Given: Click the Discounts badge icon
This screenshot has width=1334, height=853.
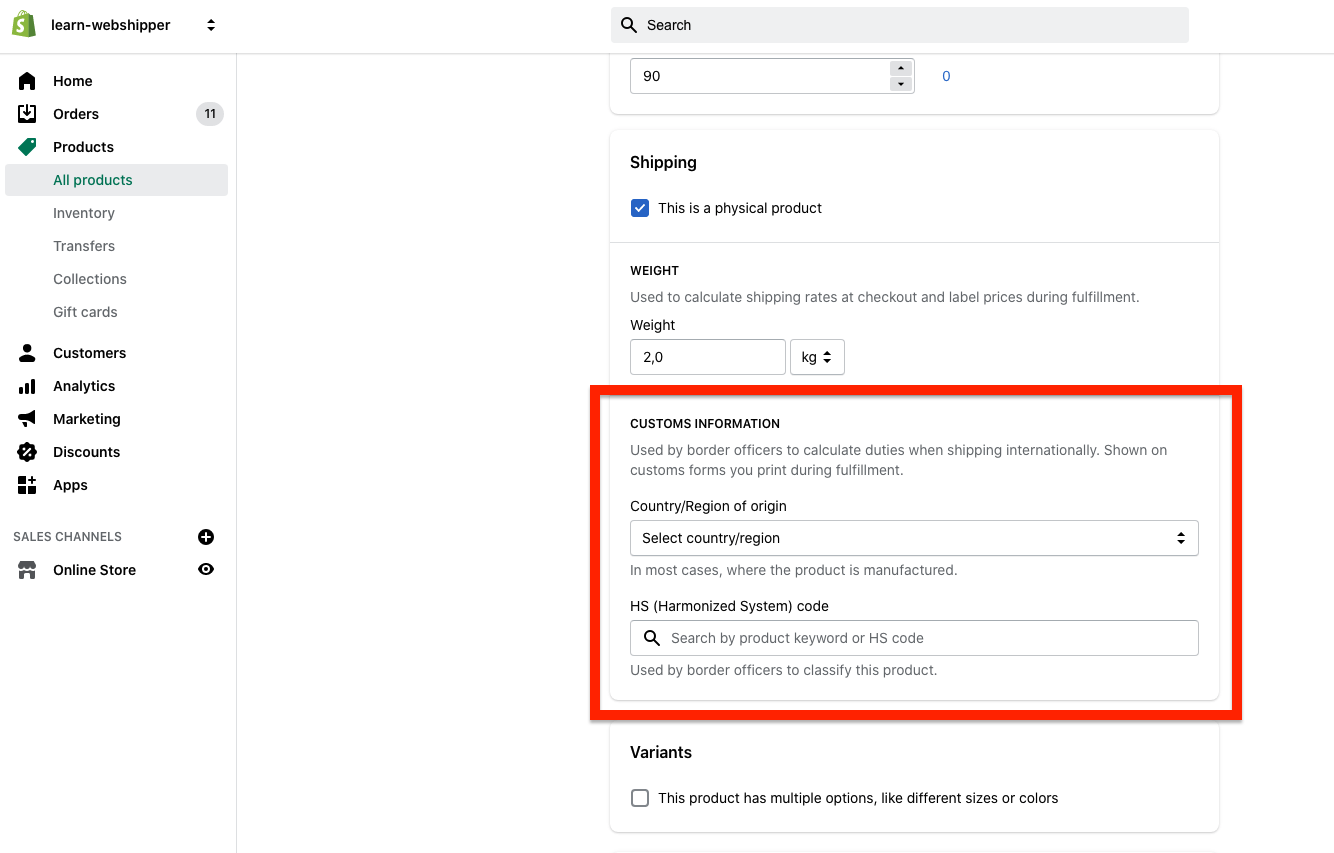Looking at the screenshot, I should tap(27, 452).
